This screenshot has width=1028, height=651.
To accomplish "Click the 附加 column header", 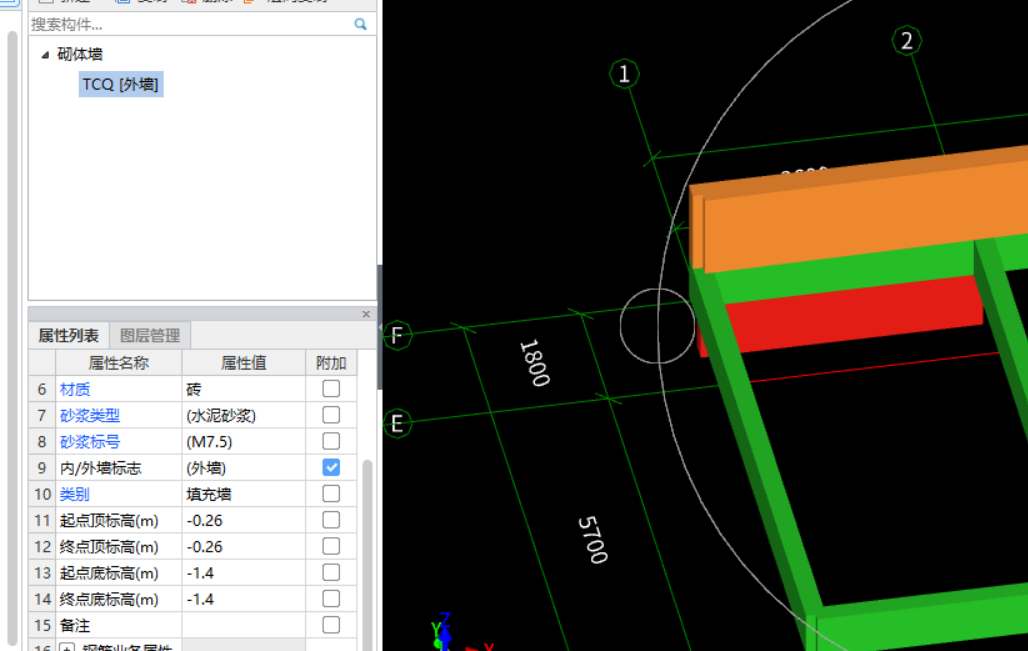I will tap(331, 363).
